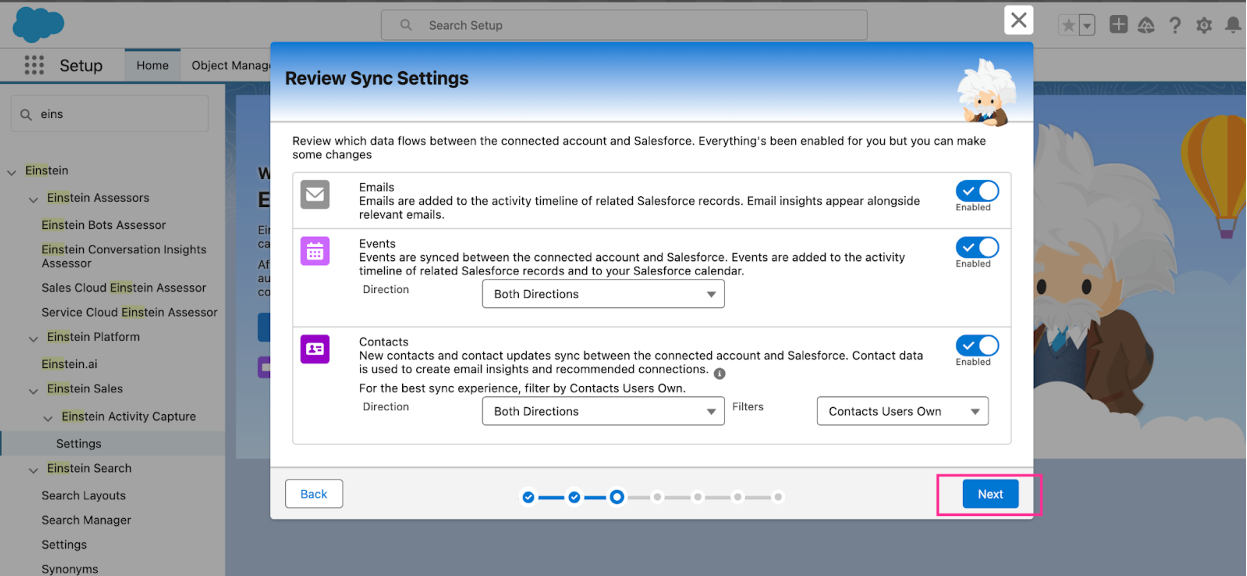Focus the Search Setup input field
1247x576 pixels.
624,25
